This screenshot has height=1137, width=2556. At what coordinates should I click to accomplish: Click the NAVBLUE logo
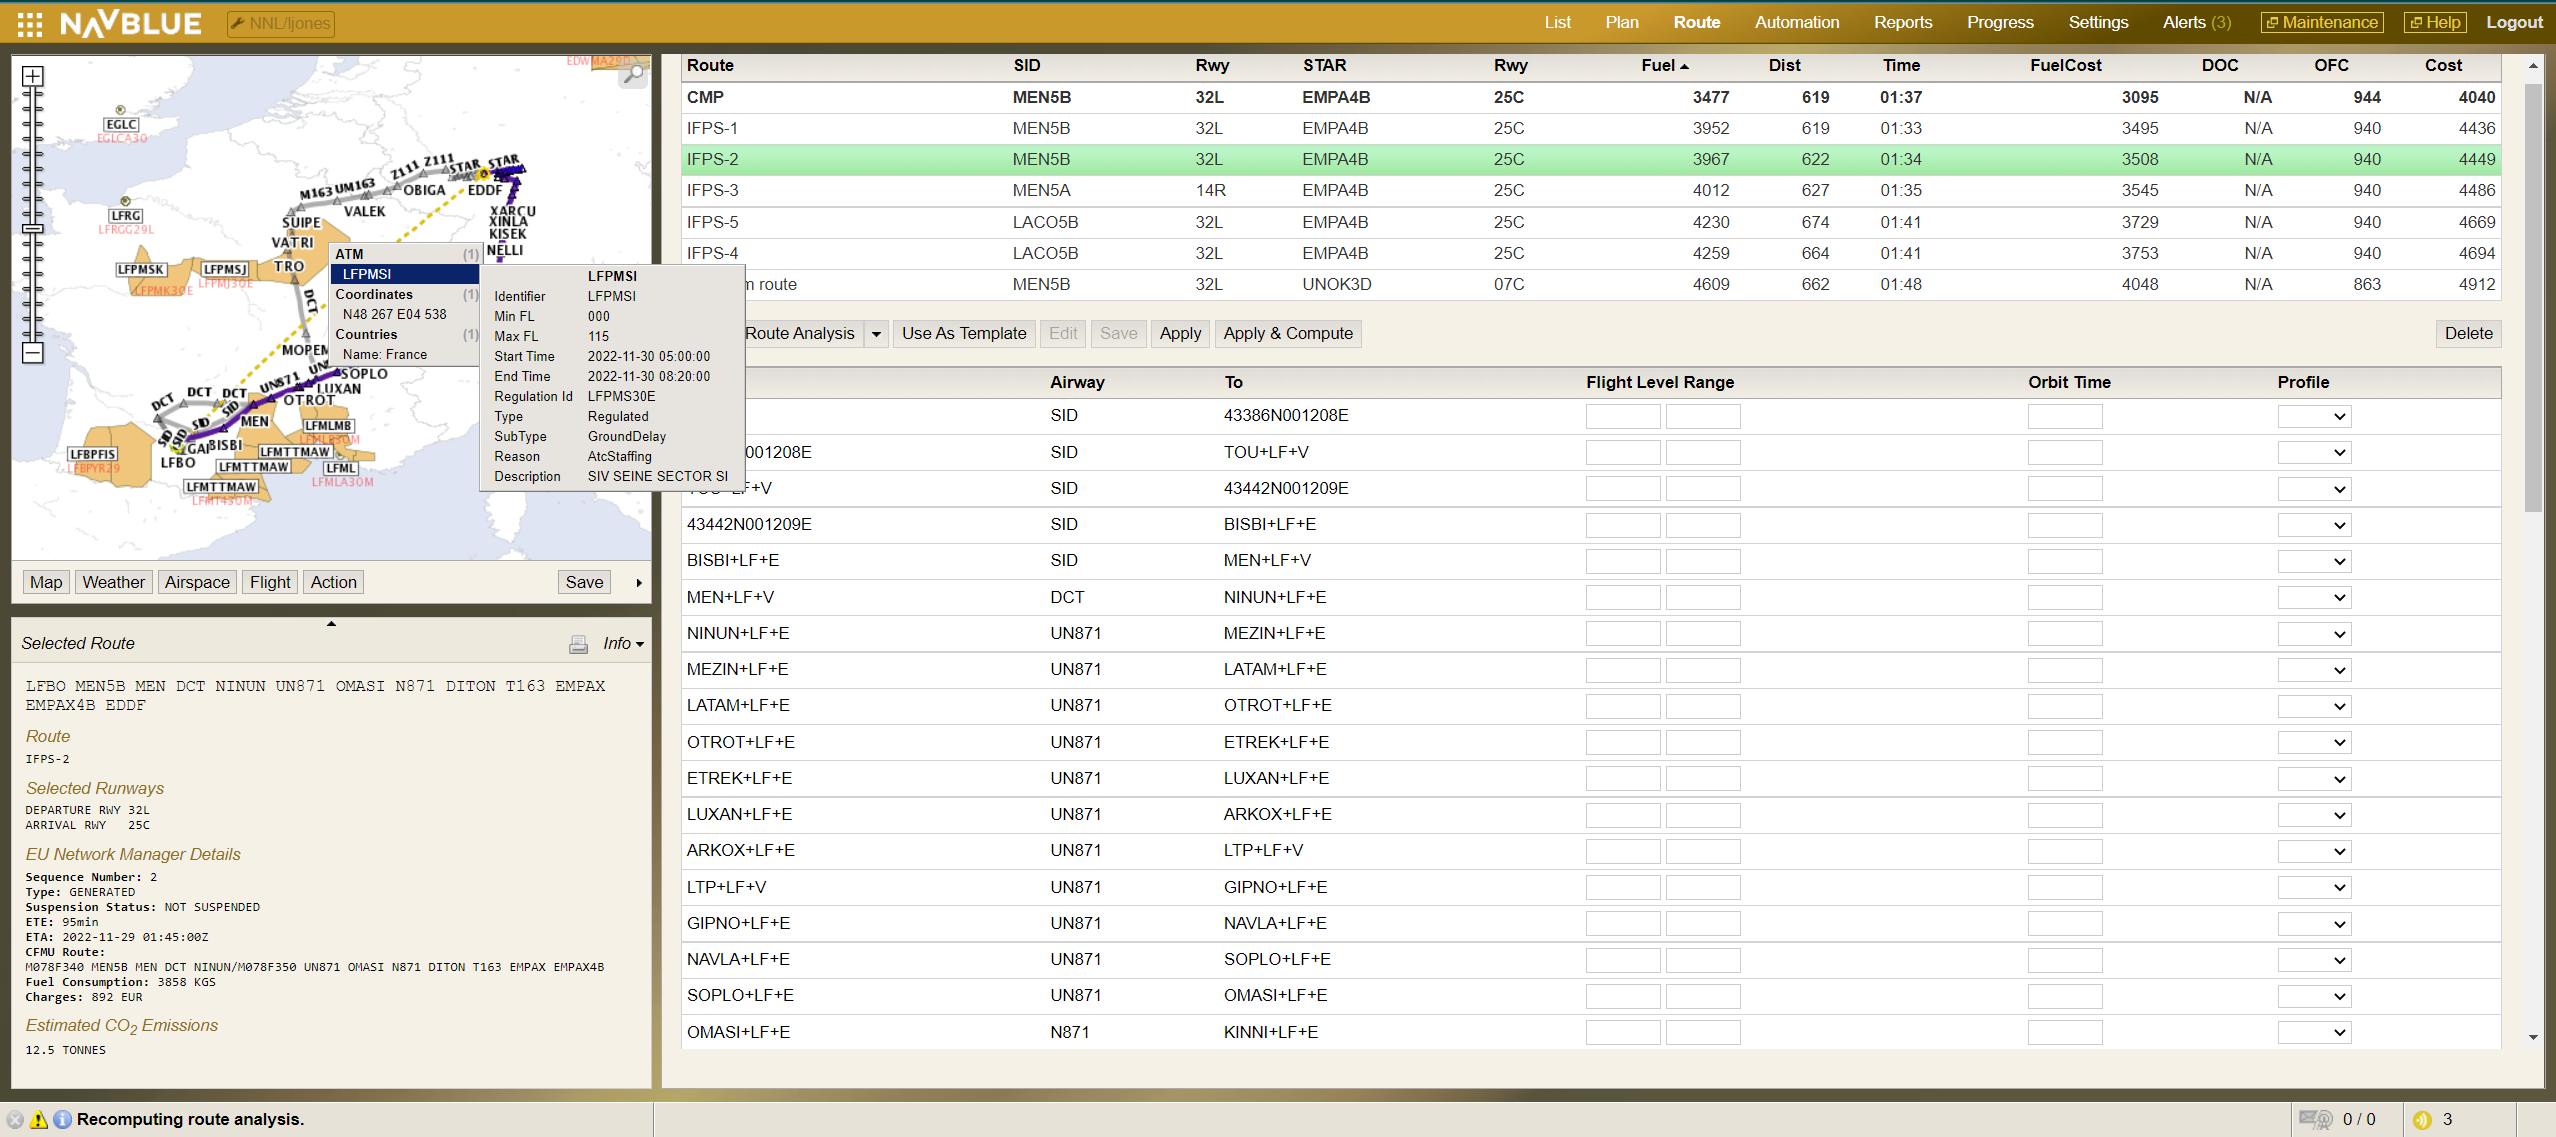pyautogui.click(x=131, y=23)
